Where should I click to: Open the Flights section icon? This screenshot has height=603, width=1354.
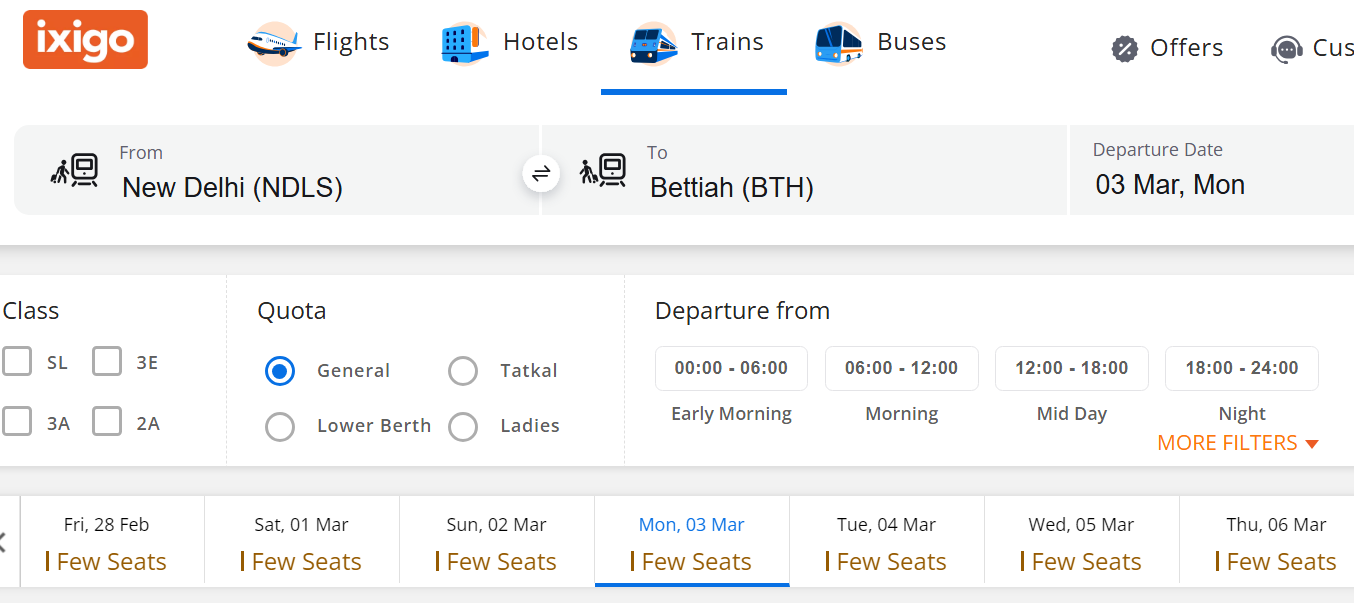point(273,42)
